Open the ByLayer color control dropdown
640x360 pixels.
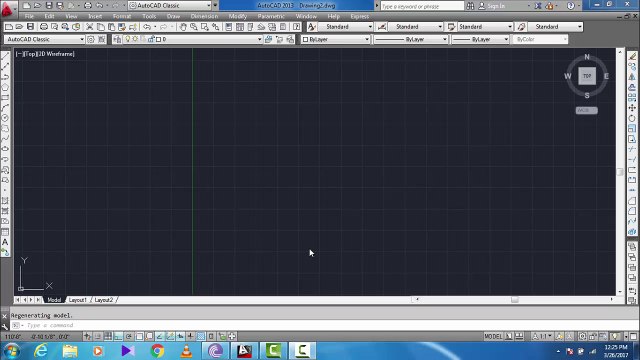tap(336, 39)
